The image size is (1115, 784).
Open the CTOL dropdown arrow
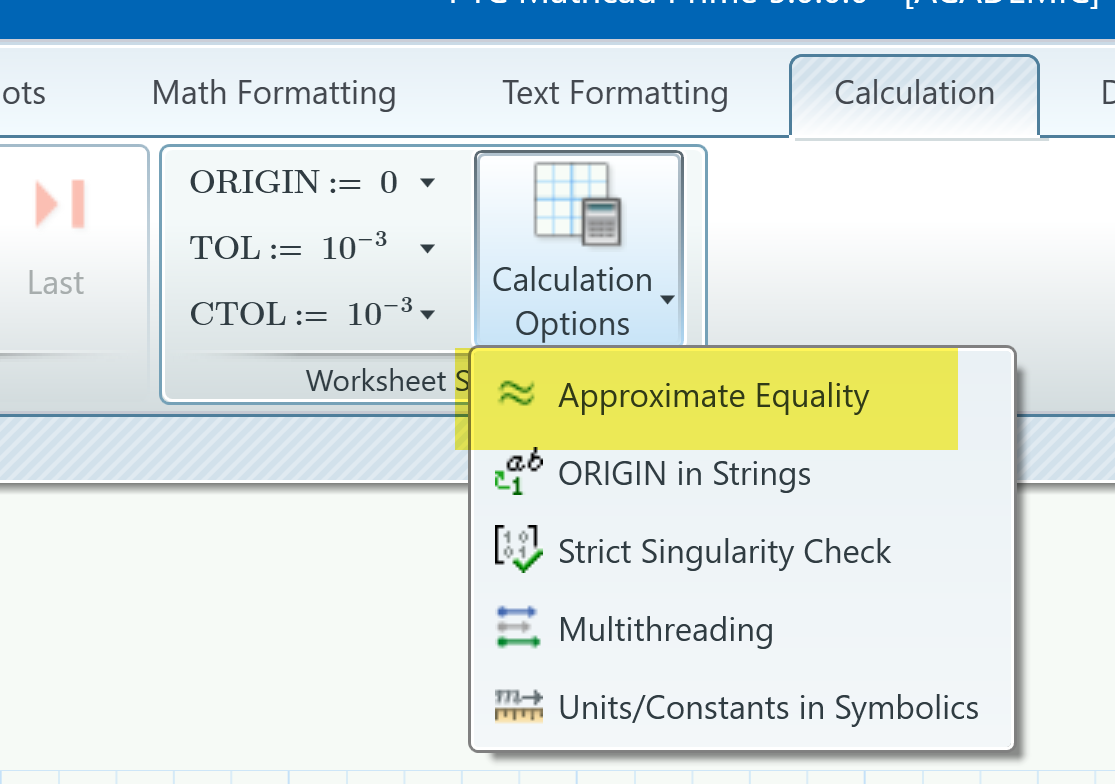pyautogui.click(x=428, y=313)
